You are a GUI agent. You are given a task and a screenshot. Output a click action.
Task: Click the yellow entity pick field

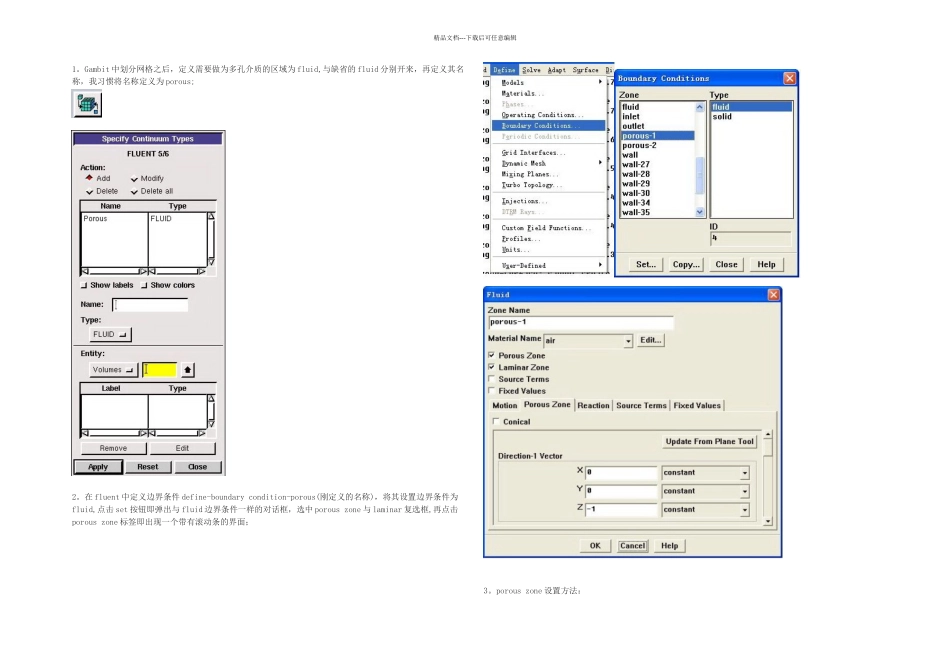[160, 370]
